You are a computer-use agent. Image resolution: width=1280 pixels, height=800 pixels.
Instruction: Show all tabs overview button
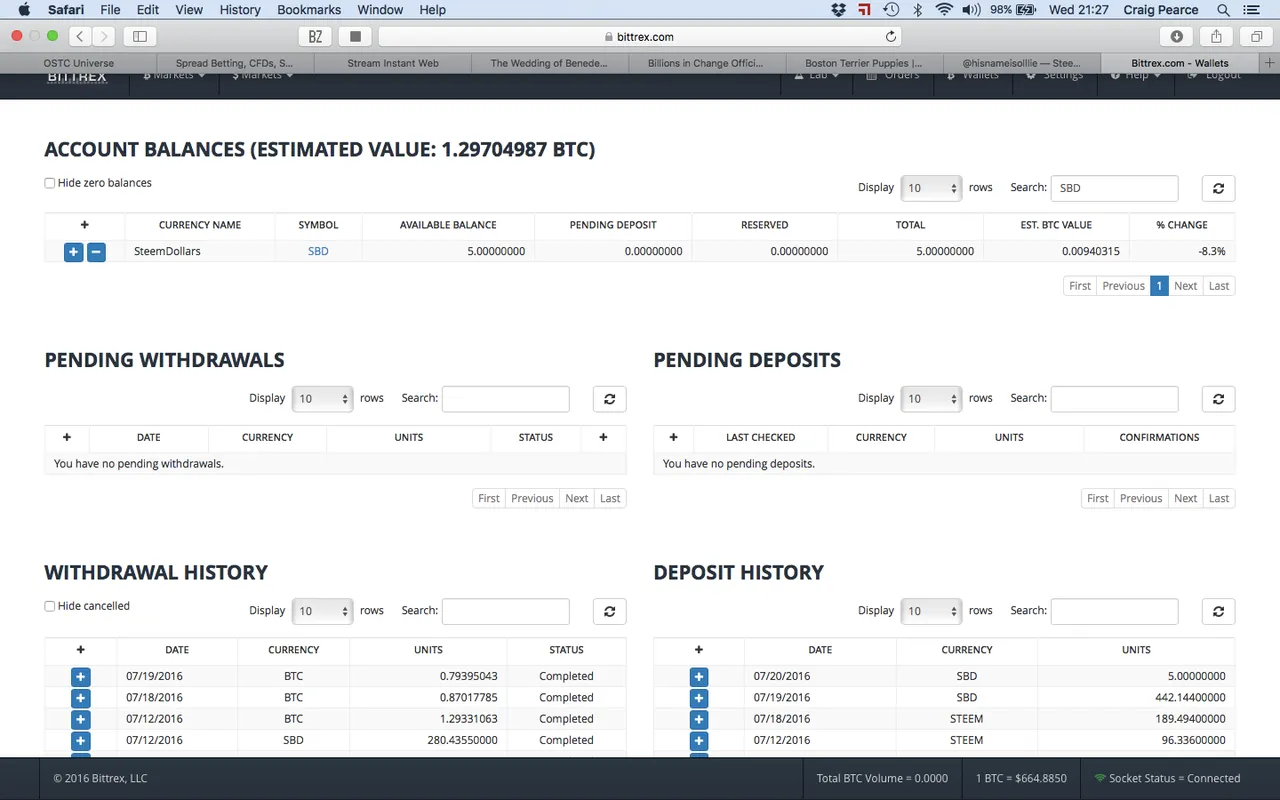click(x=1255, y=36)
